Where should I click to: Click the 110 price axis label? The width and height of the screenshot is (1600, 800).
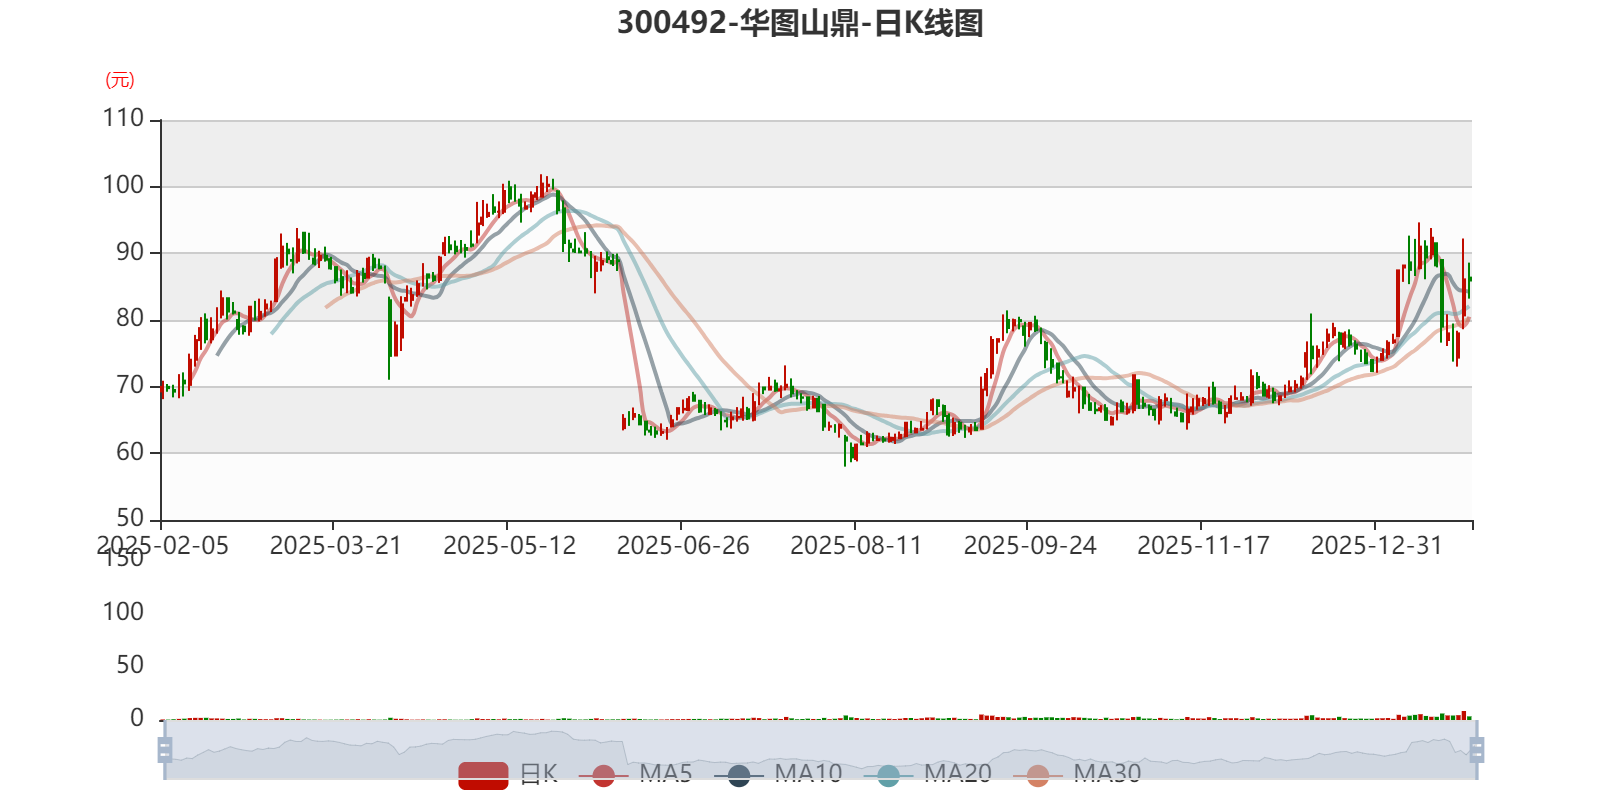click(124, 118)
